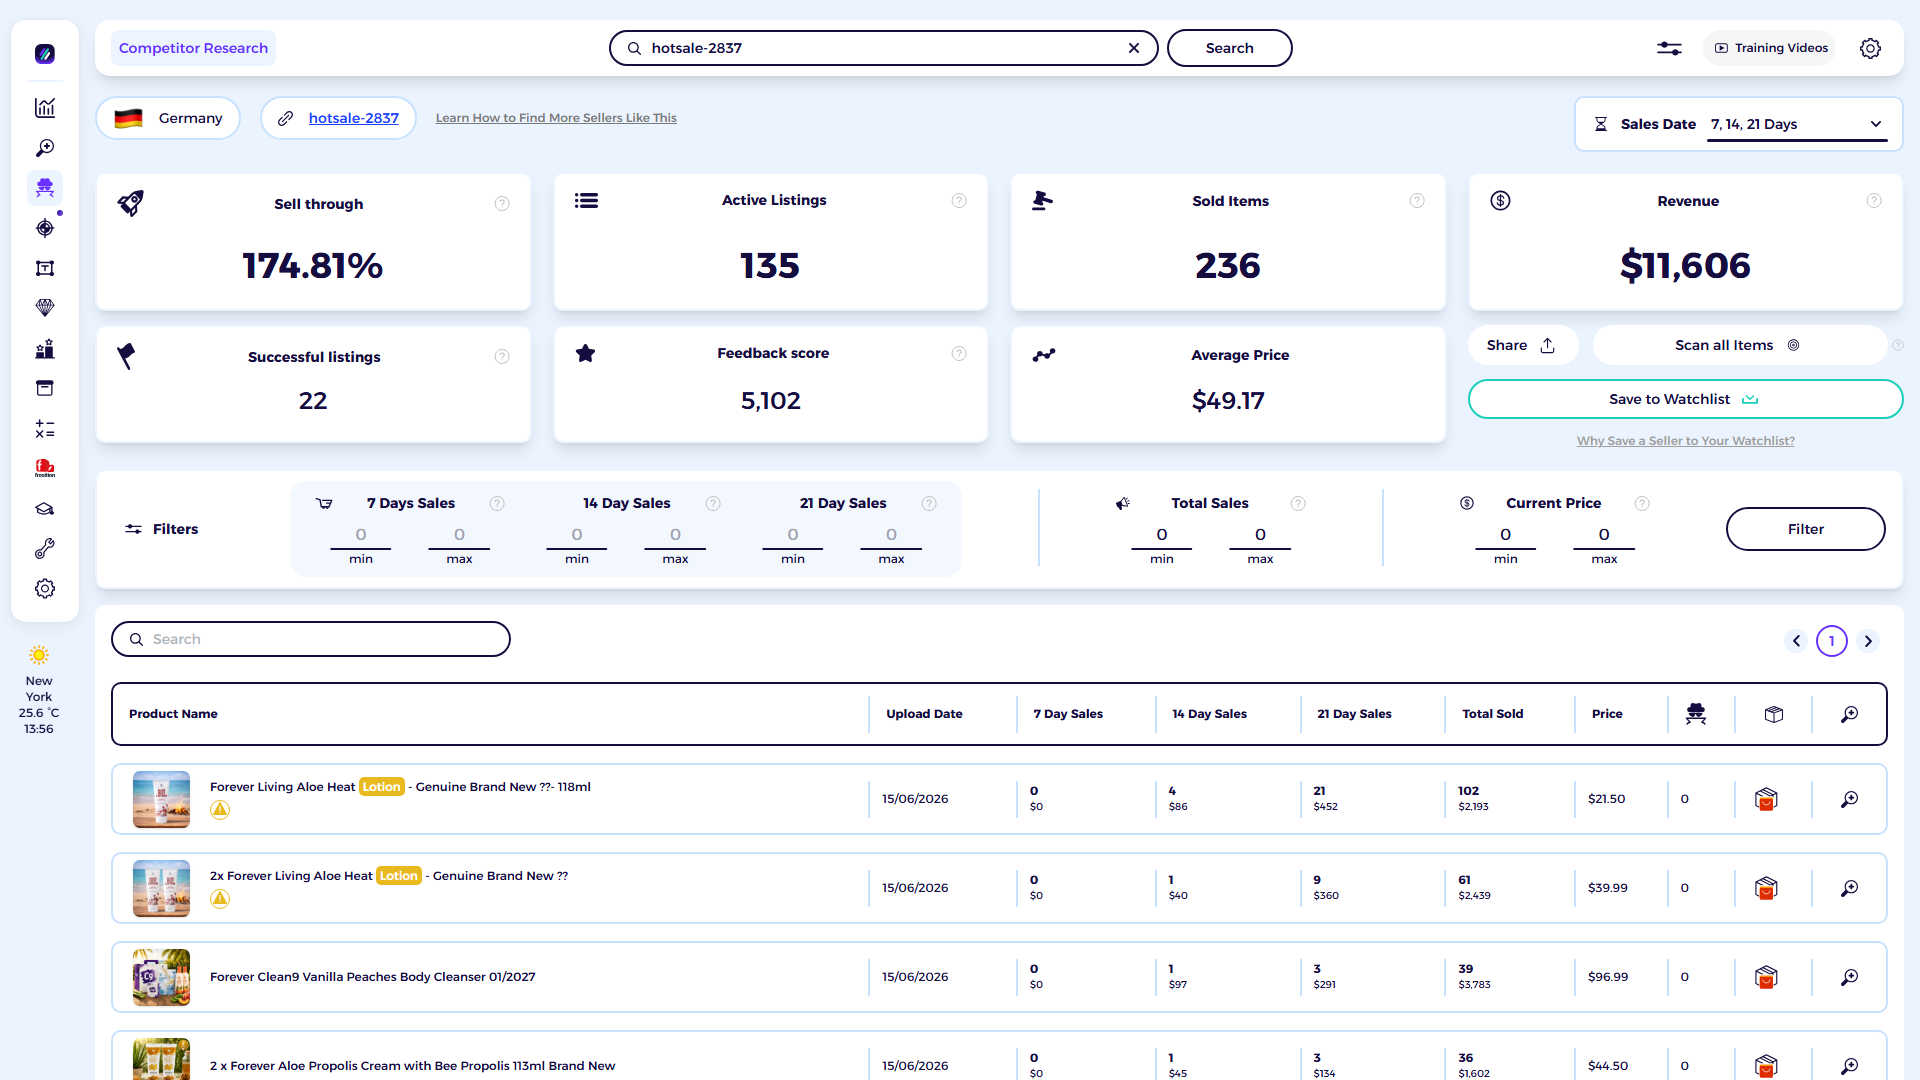
Task: Open Training Videos
Action: tap(1771, 48)
